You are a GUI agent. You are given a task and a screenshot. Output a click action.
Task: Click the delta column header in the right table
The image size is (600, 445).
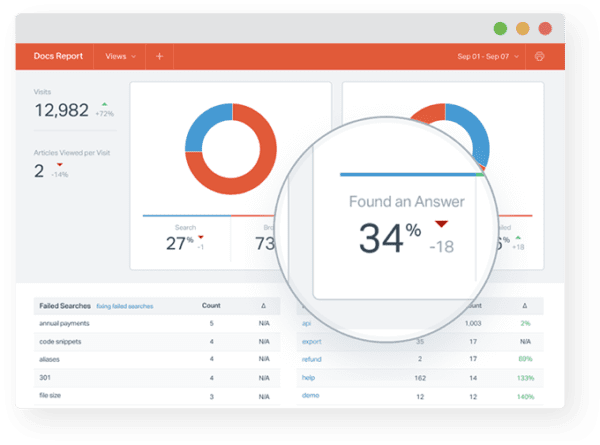[525, 306]
